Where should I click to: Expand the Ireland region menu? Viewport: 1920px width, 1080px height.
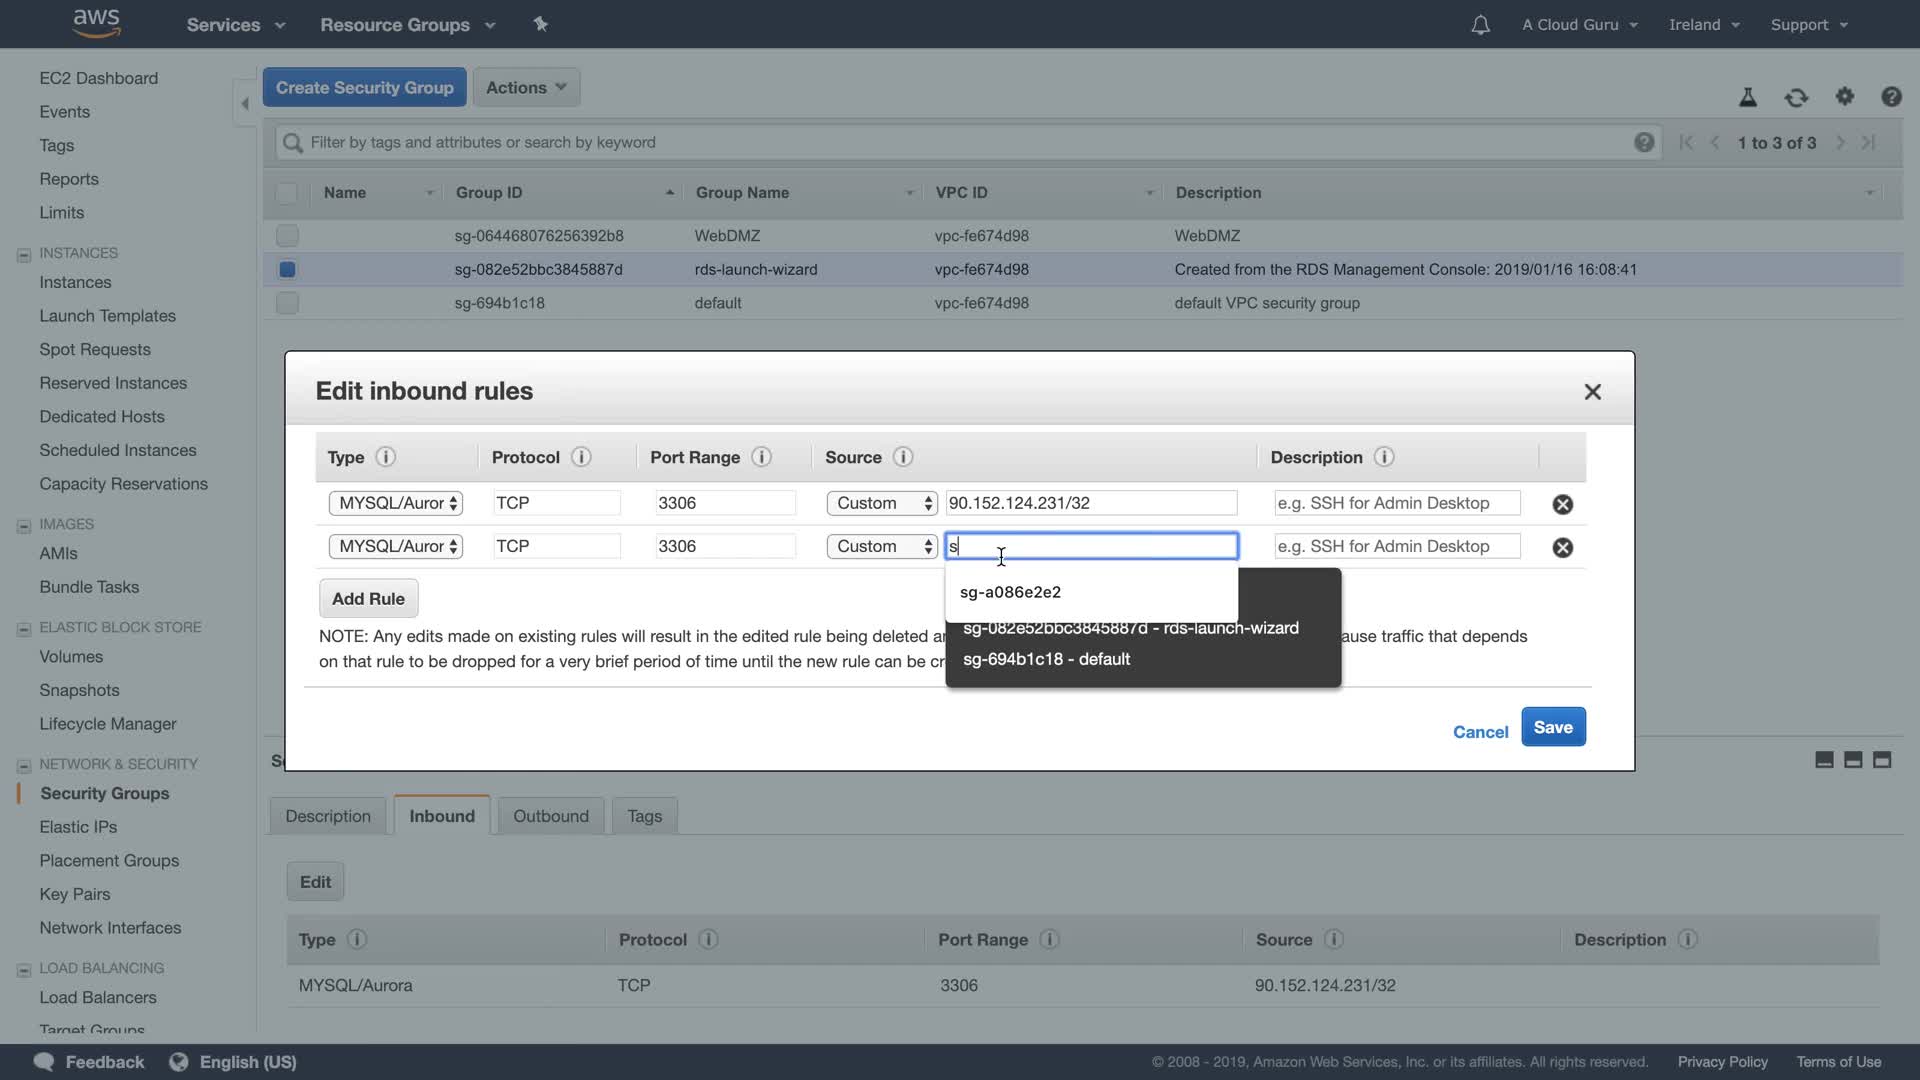1704,25
